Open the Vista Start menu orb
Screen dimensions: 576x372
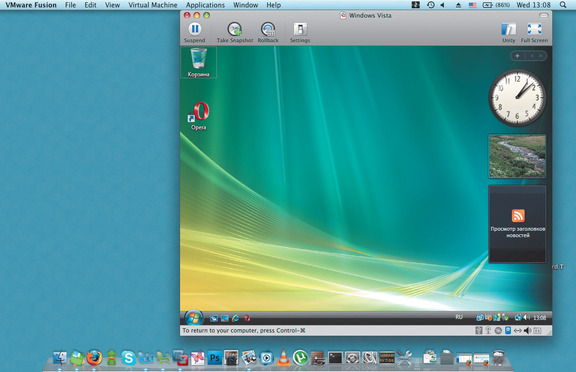pyautogui.click(x=194, y=317)
